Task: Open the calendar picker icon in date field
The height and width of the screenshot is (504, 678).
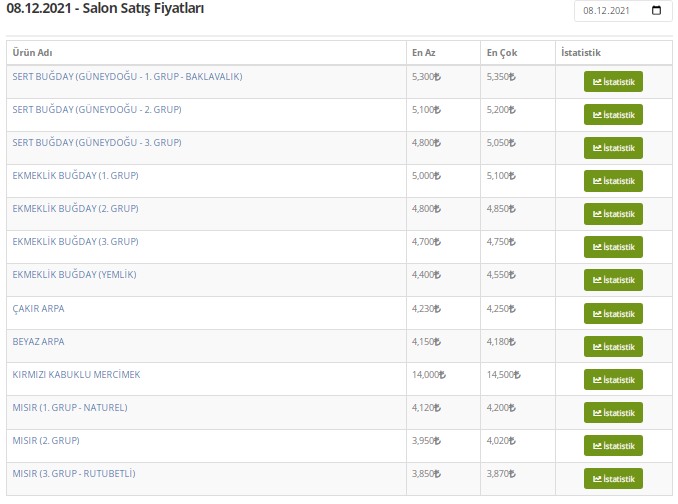Action: [x=656, y=11]
